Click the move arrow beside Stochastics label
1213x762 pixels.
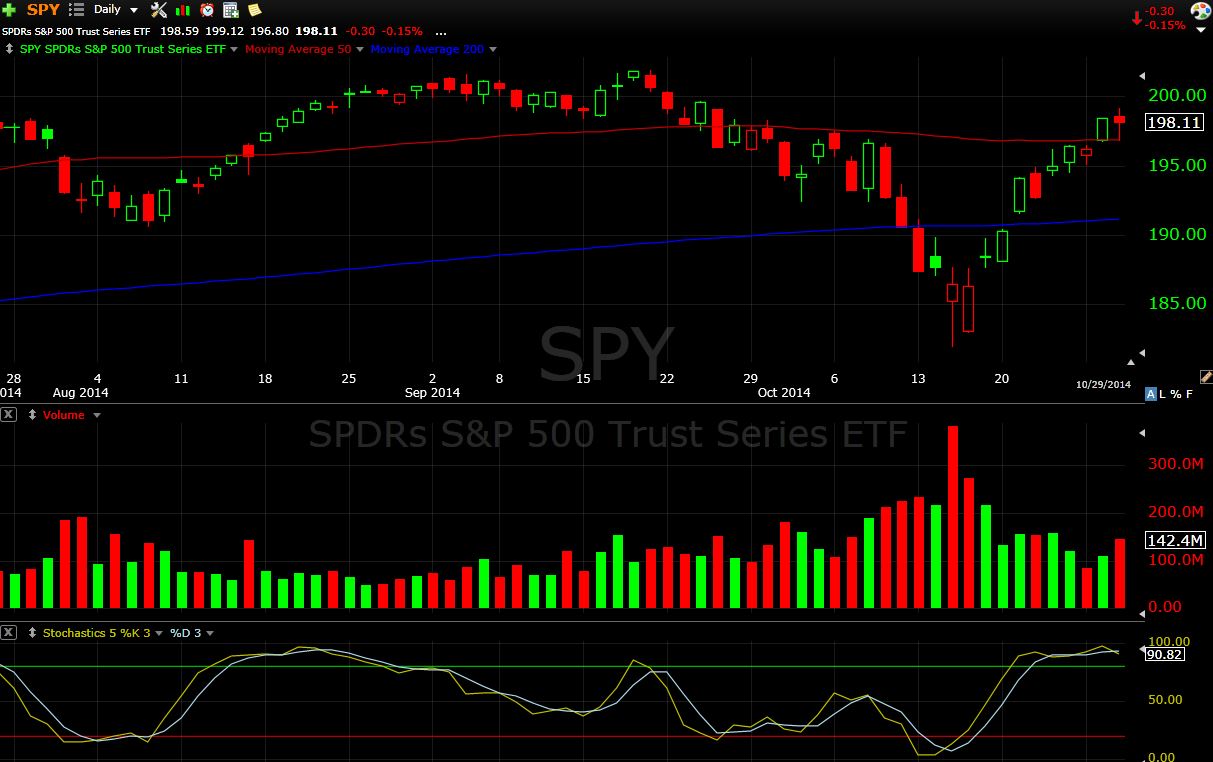pos(33,633)
